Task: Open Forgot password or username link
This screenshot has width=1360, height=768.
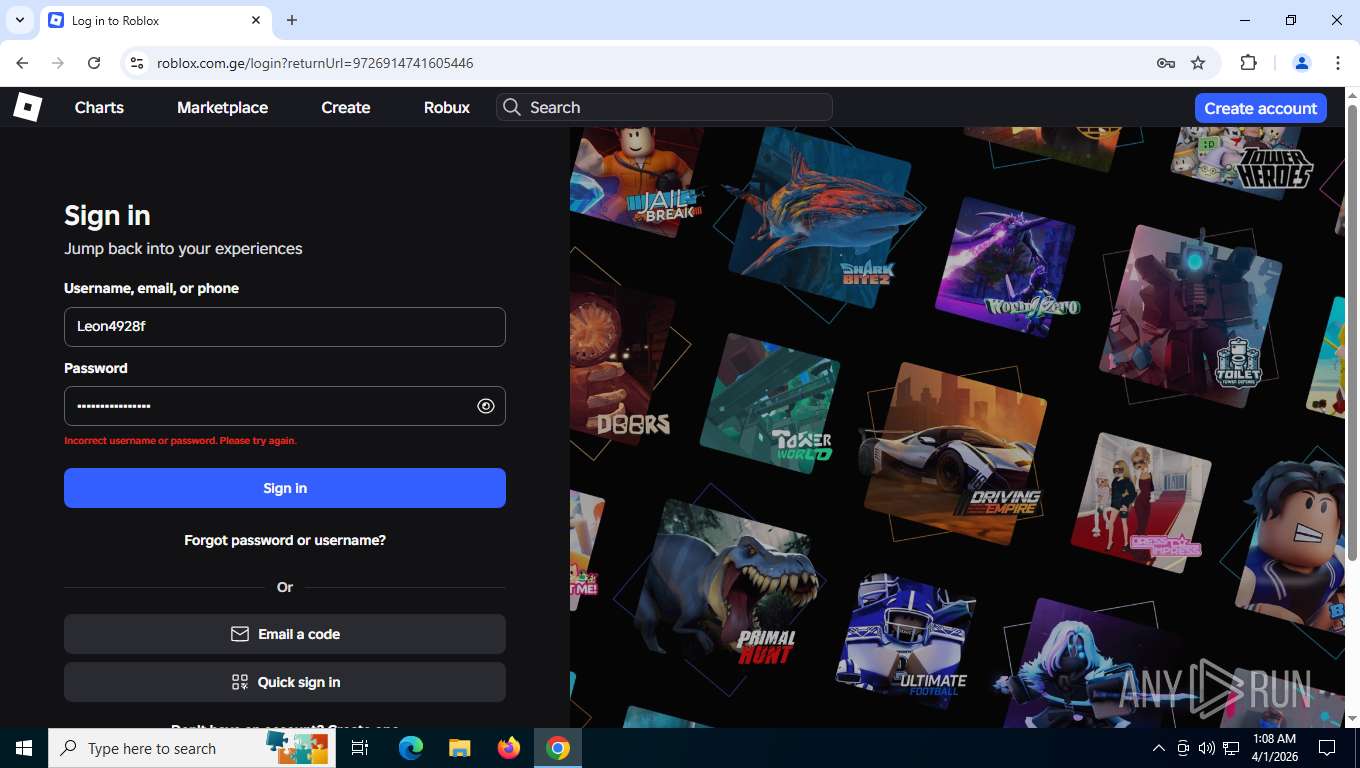Action: (285, 540)
